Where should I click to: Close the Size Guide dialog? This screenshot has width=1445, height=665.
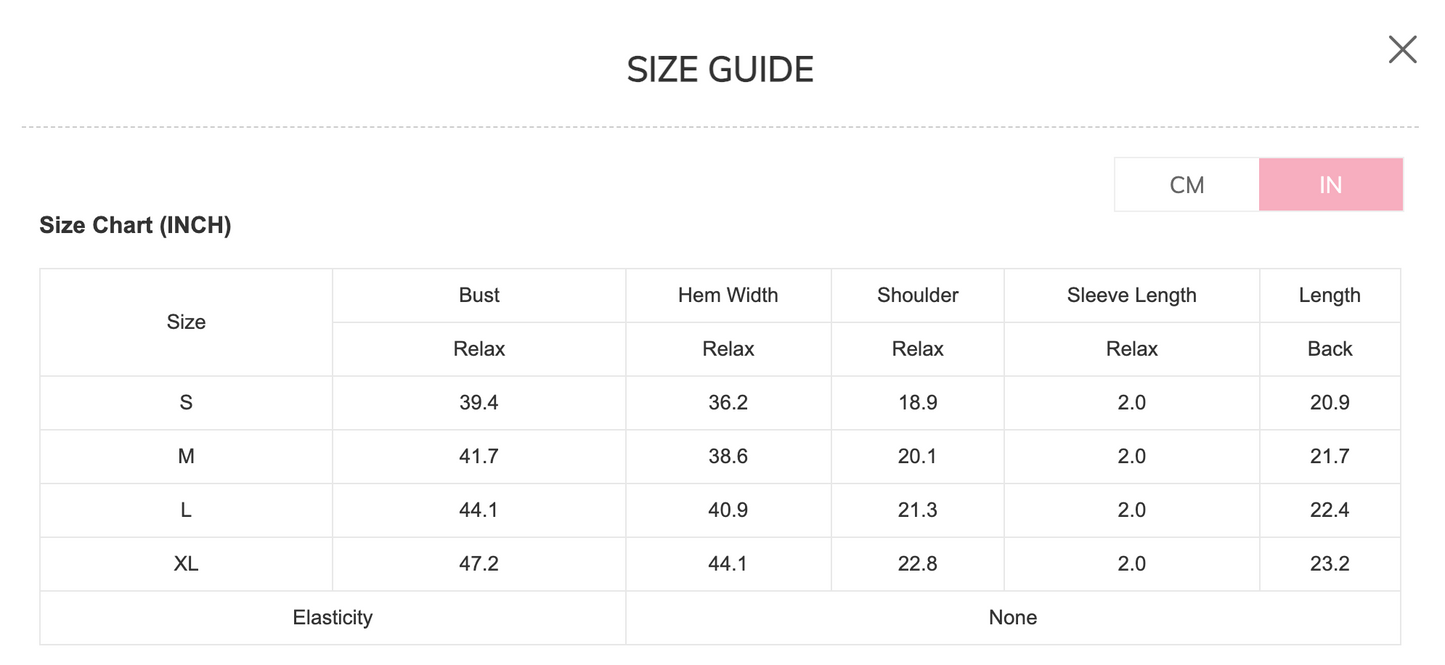(x=1402, y=49)
